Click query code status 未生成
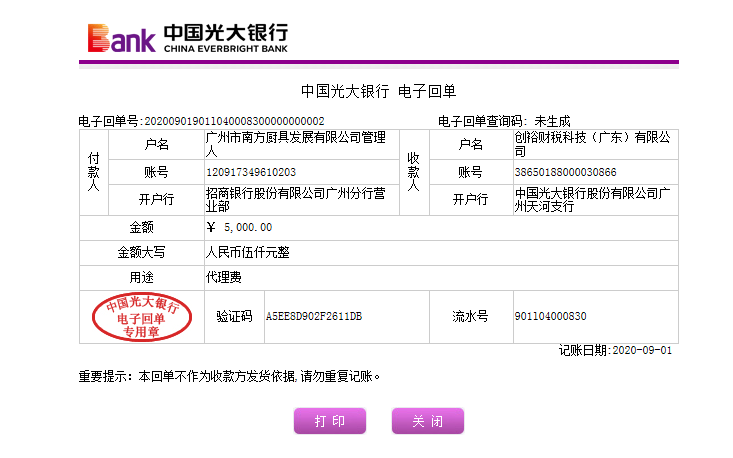Viewport: 733px width, 458px height. click(x=552, y=122)
